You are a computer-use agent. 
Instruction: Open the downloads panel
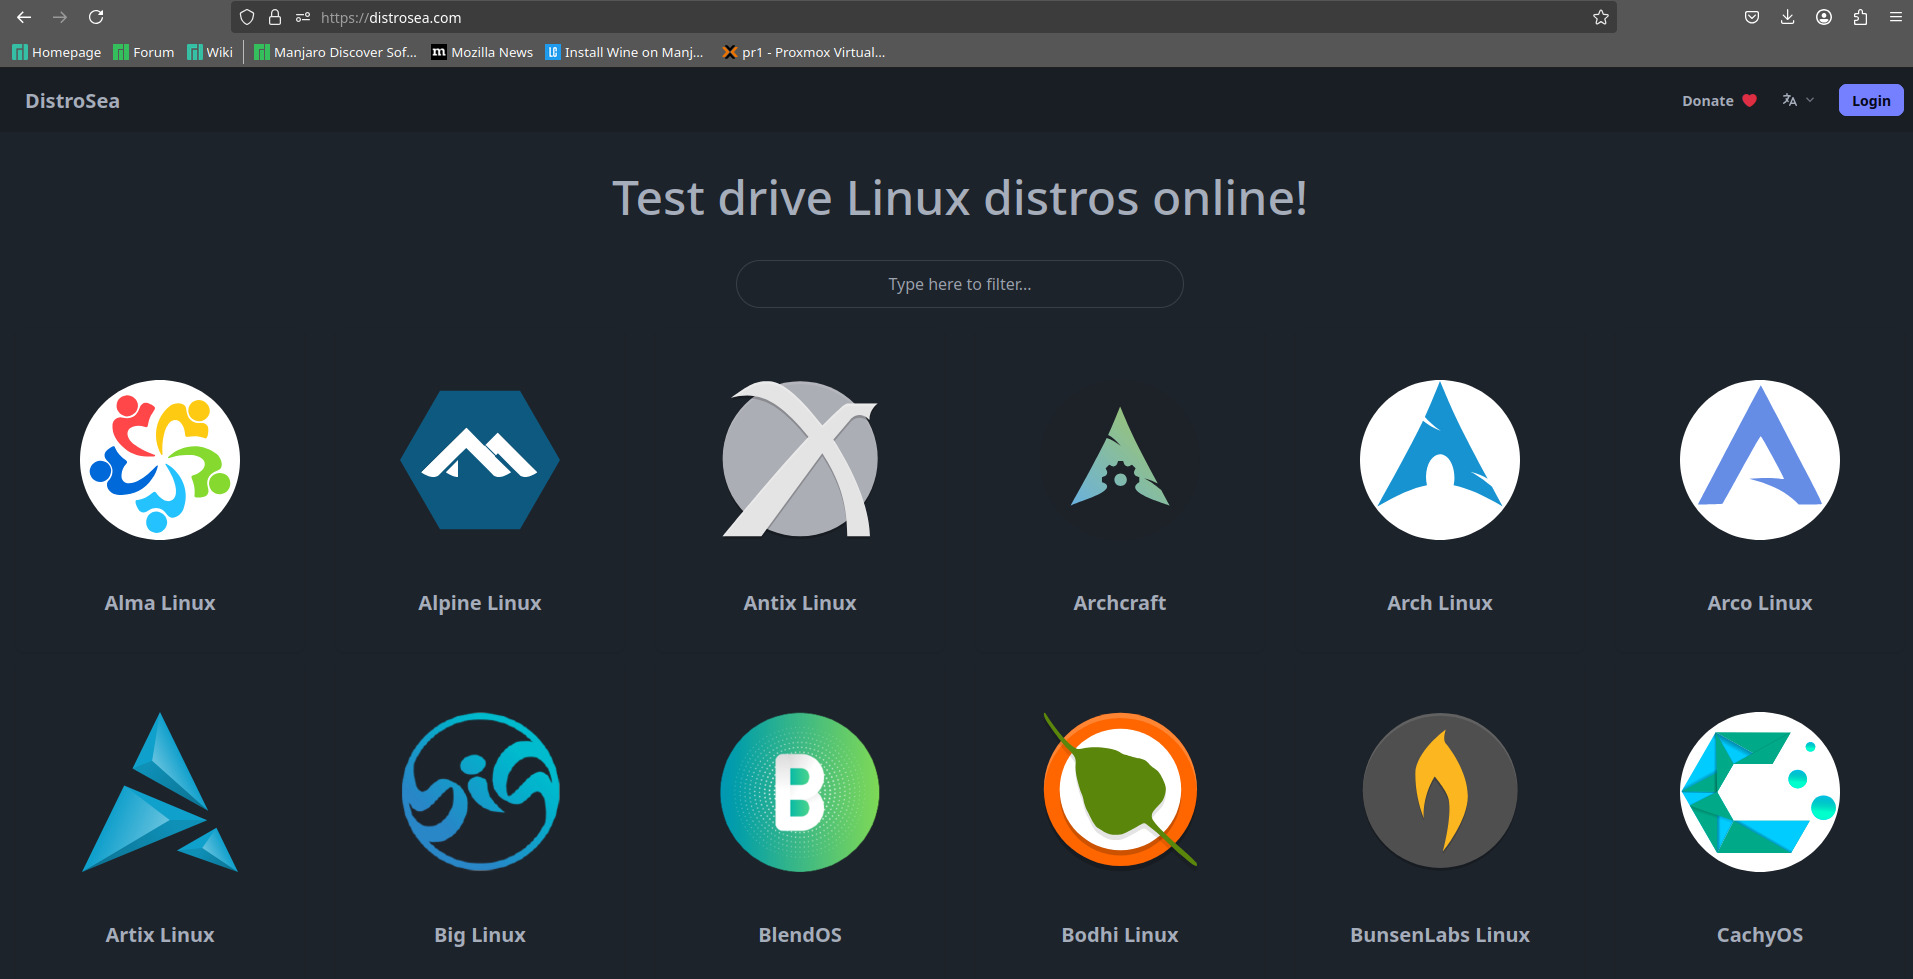(1788, 17)
